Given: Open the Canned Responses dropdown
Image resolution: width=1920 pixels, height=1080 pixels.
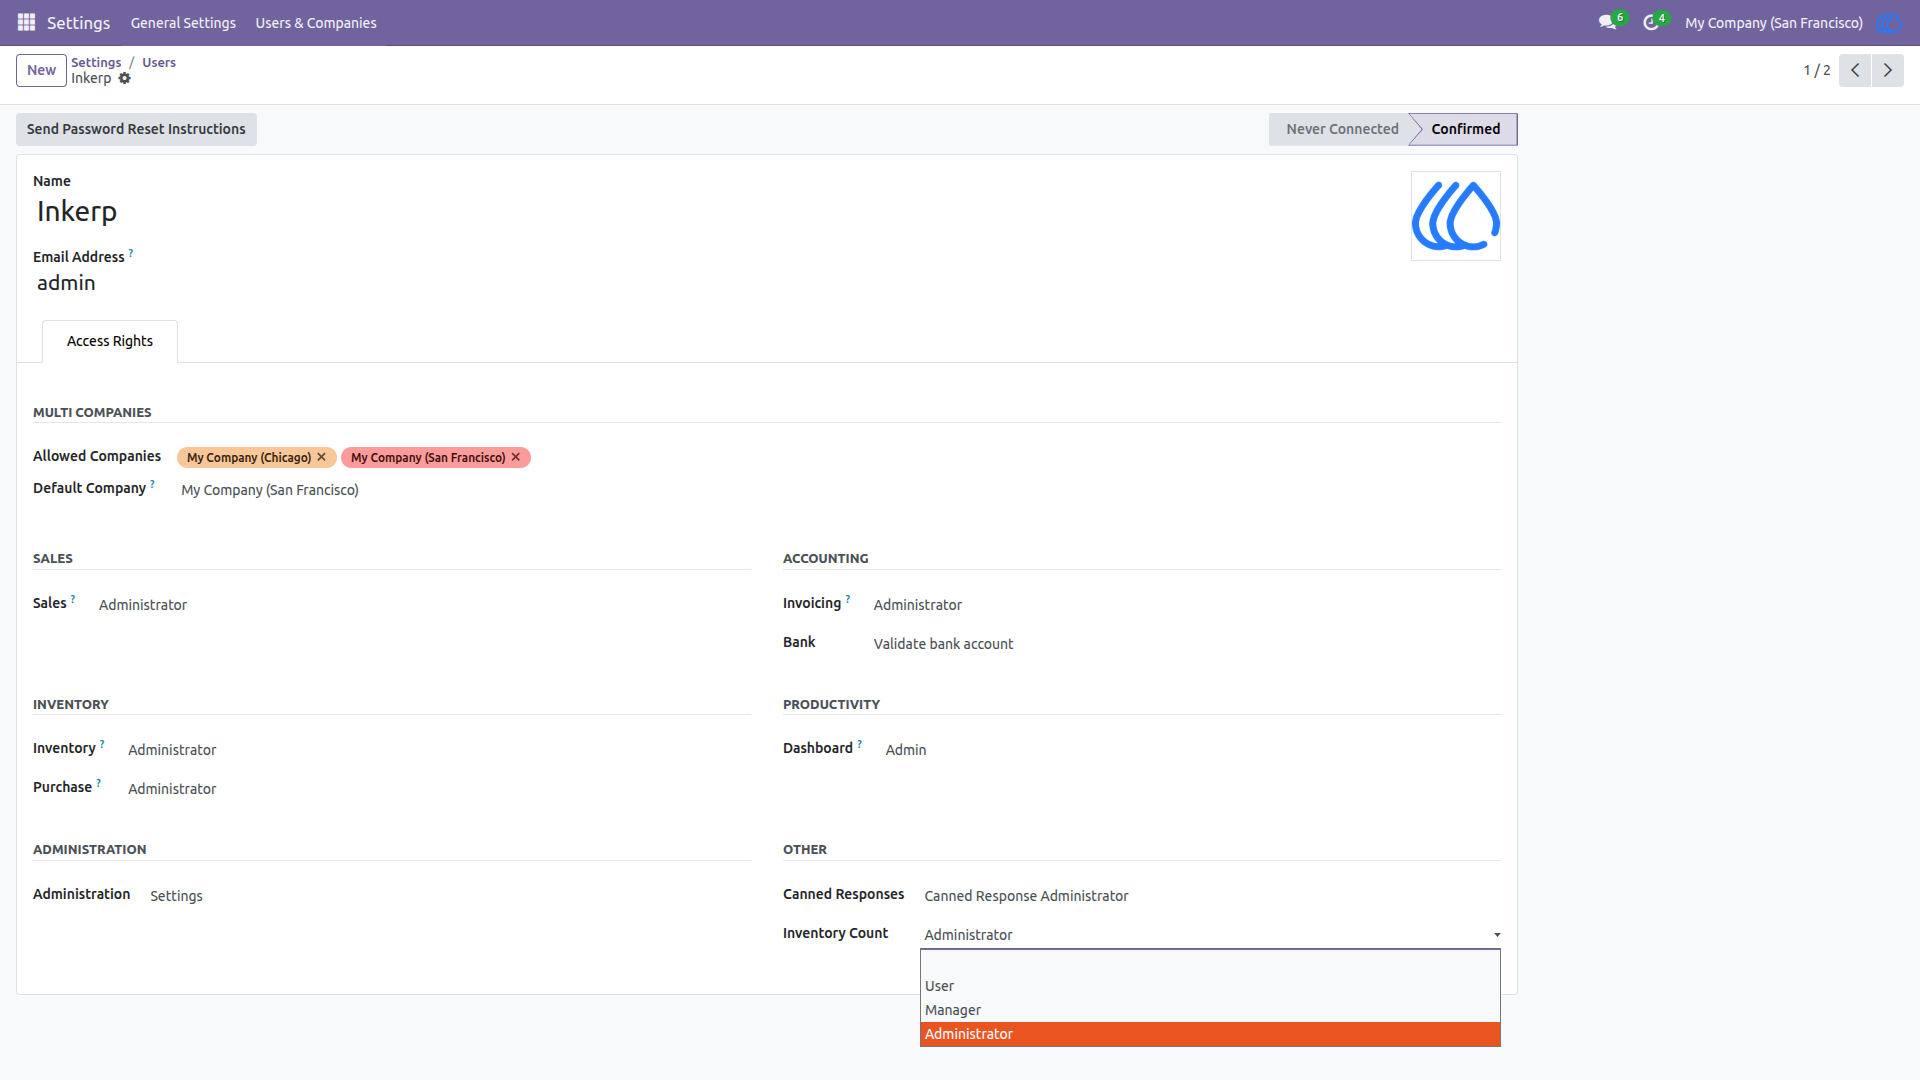Looking at the screenshot, I should [1211, 896].
